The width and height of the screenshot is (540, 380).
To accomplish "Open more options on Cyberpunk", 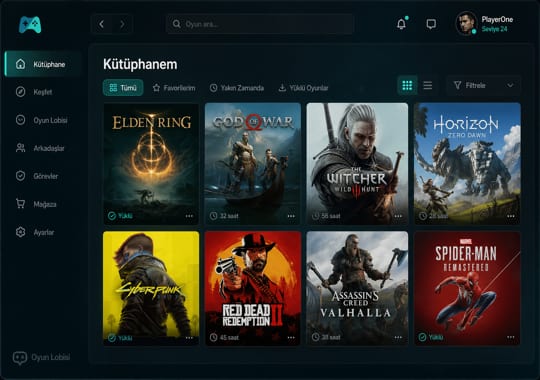I will coord(189,338).
